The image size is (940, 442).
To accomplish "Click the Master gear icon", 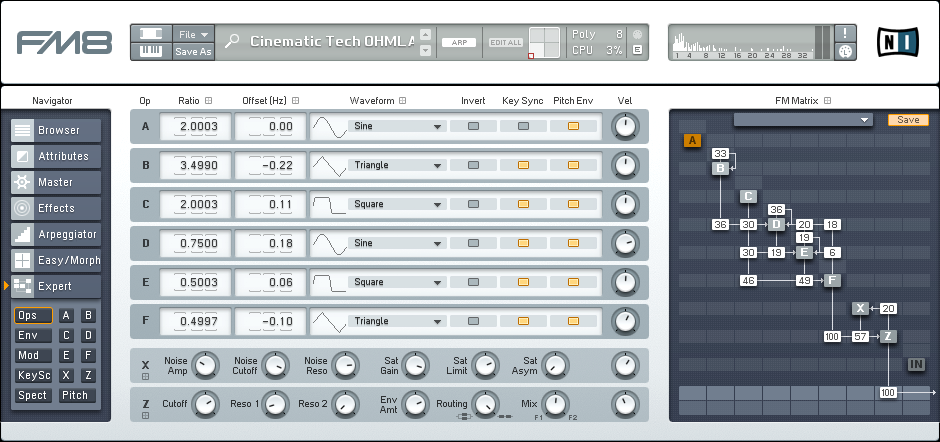I will click(x=22, y=182).
